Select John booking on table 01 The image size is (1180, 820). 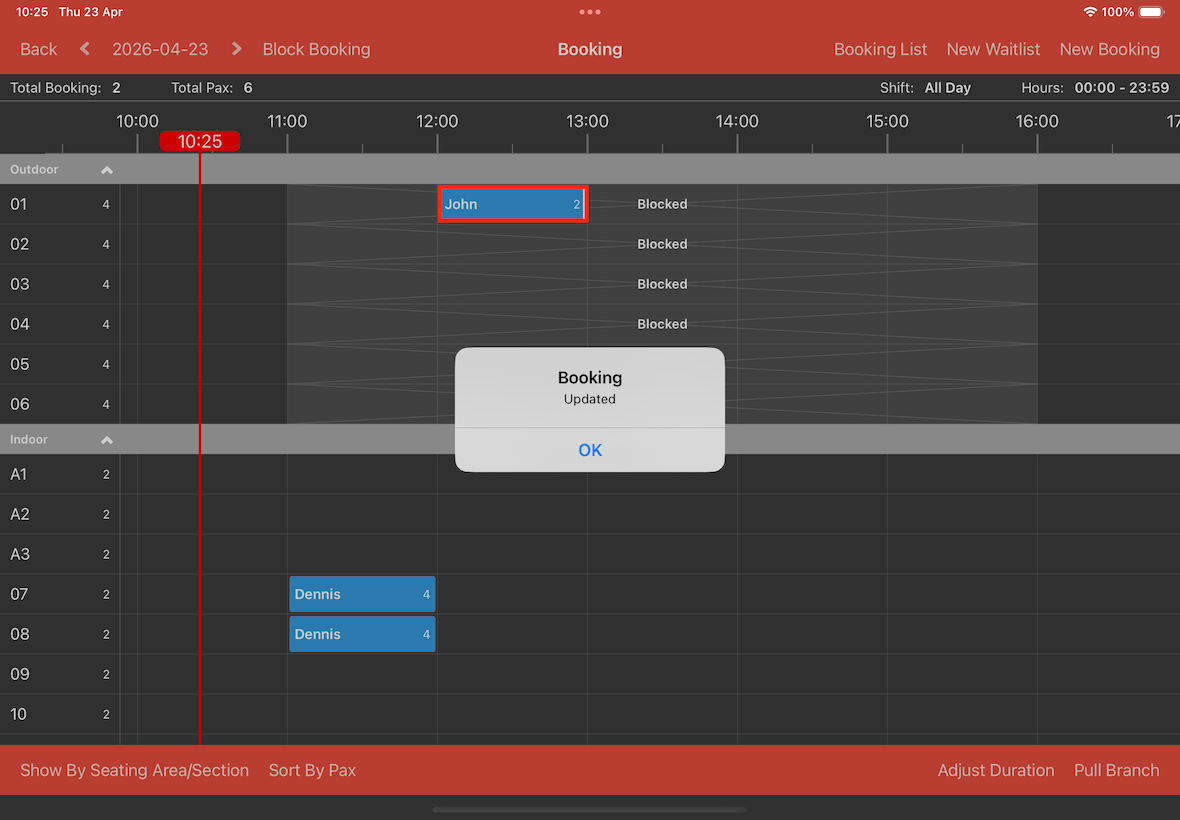pyautogui.click(x=512, y=204)
